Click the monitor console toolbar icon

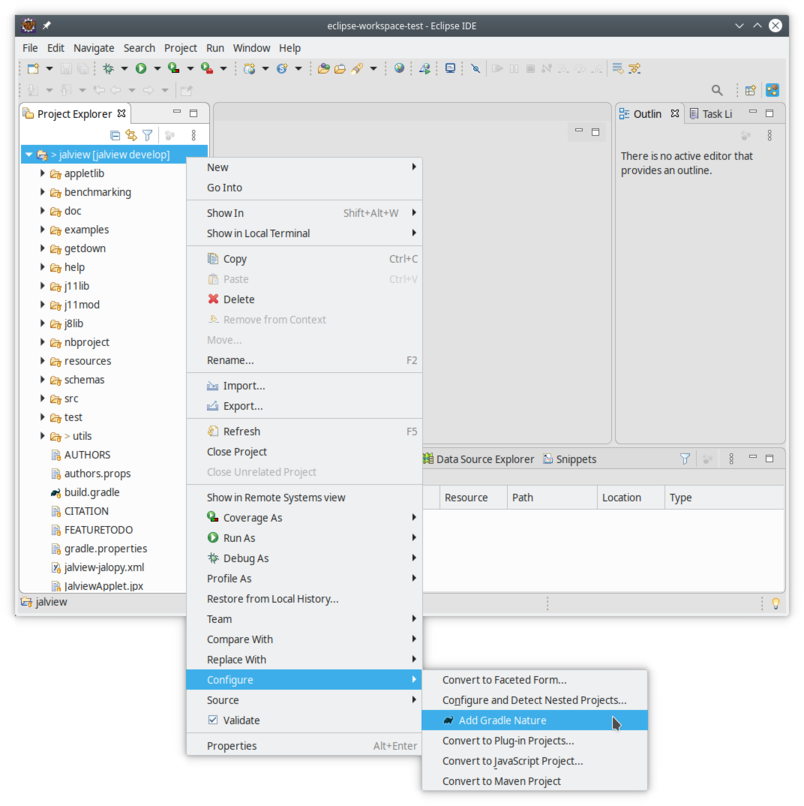(x=450, y=68)
